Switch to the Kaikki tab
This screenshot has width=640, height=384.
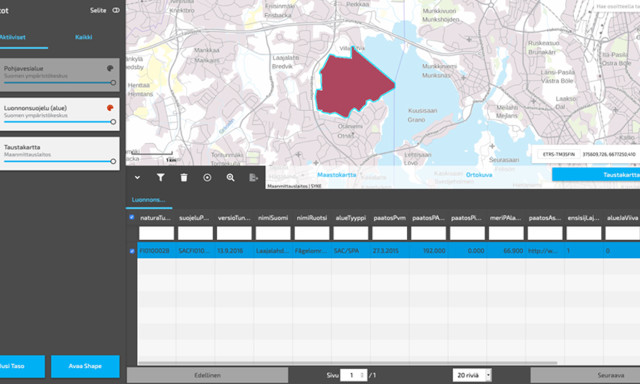84,37
